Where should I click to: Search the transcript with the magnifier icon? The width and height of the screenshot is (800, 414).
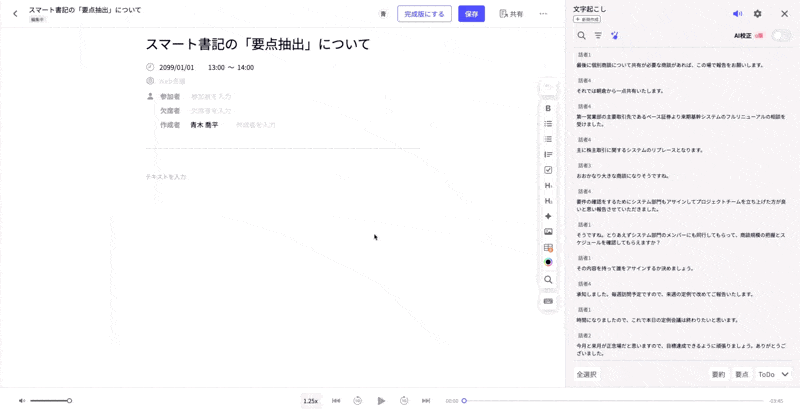coord(581,36)
